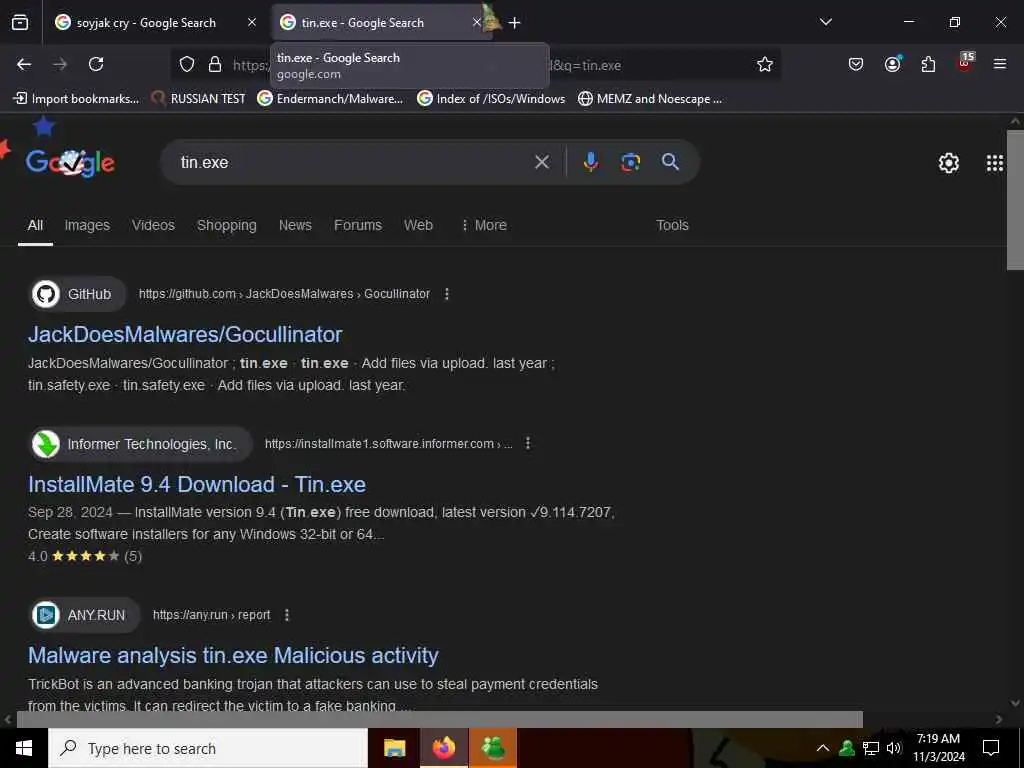Click the Informer Technologies source chip
Viewport: 1024px width, 768px height.
coord(141,444)
